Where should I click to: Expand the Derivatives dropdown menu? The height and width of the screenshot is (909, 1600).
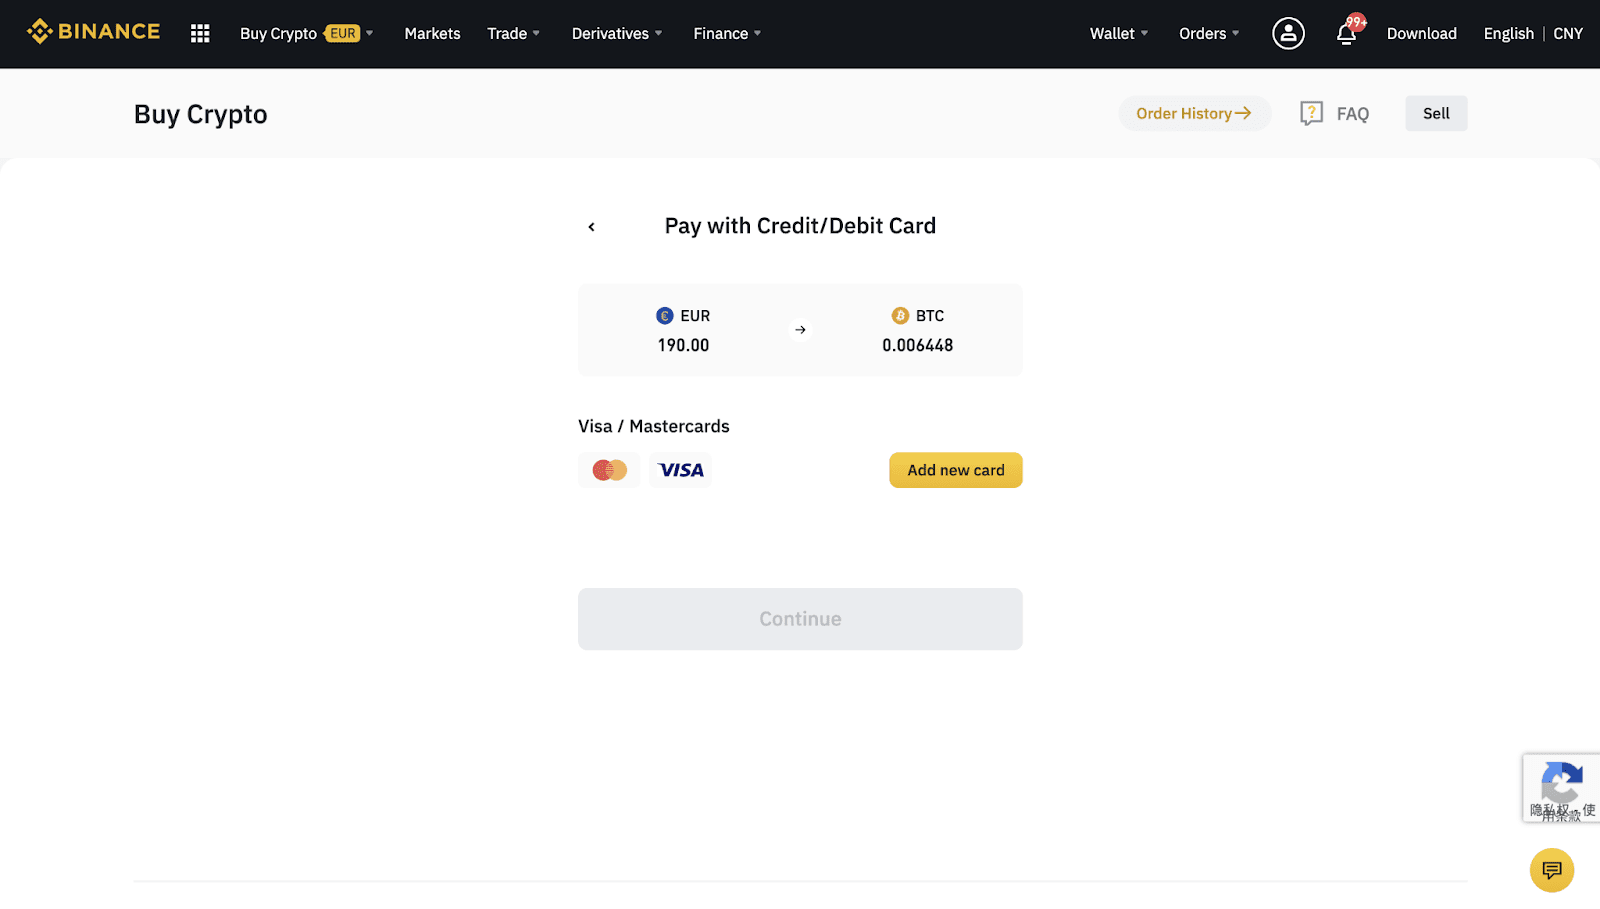[617, 34]
